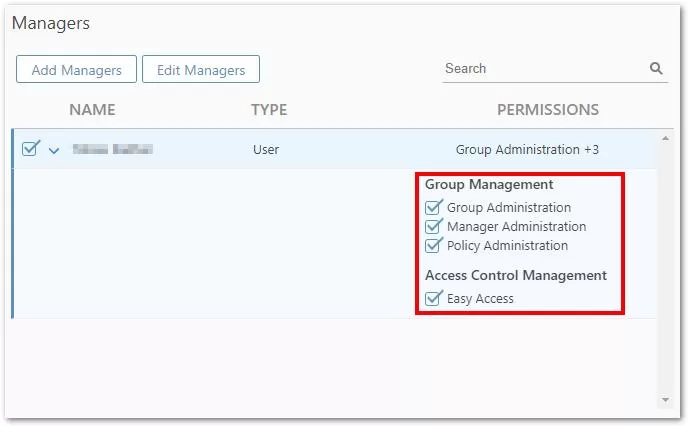Click the blurred manager name
Image resolution: width=689 pixels, height=427 pixels.
coord(112,150)
